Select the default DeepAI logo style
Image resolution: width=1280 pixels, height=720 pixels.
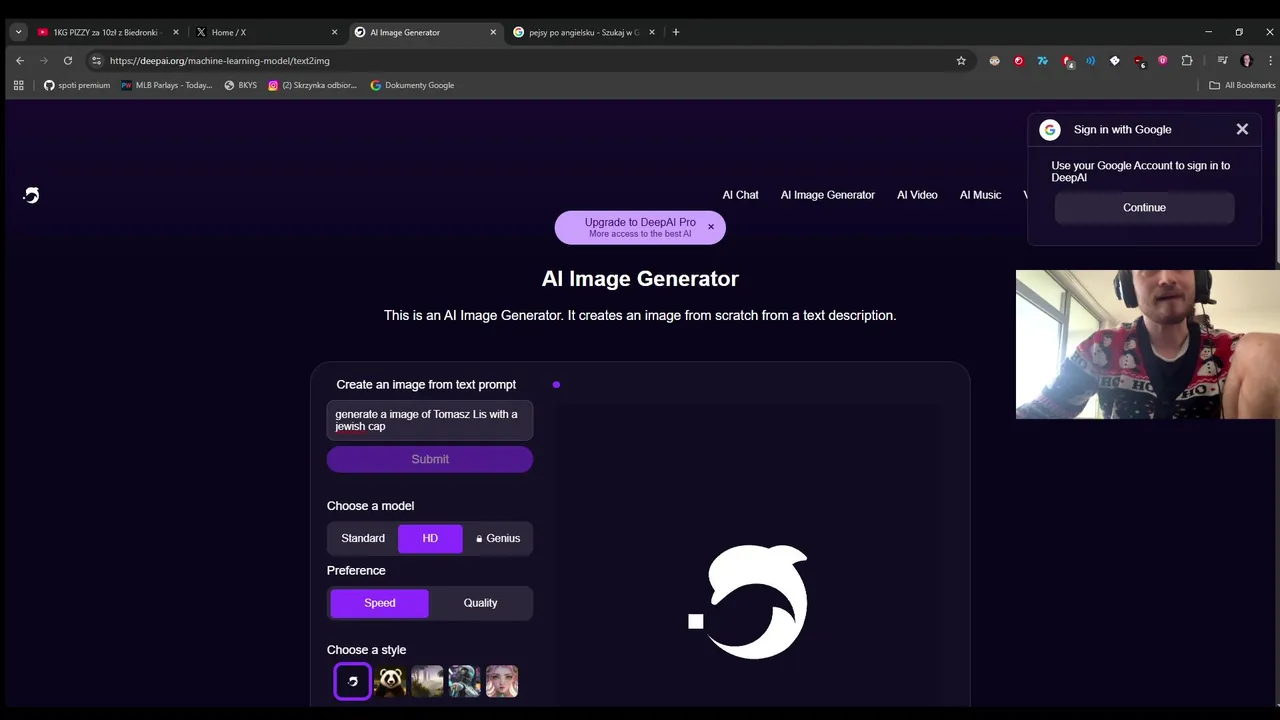pos(353,681)
